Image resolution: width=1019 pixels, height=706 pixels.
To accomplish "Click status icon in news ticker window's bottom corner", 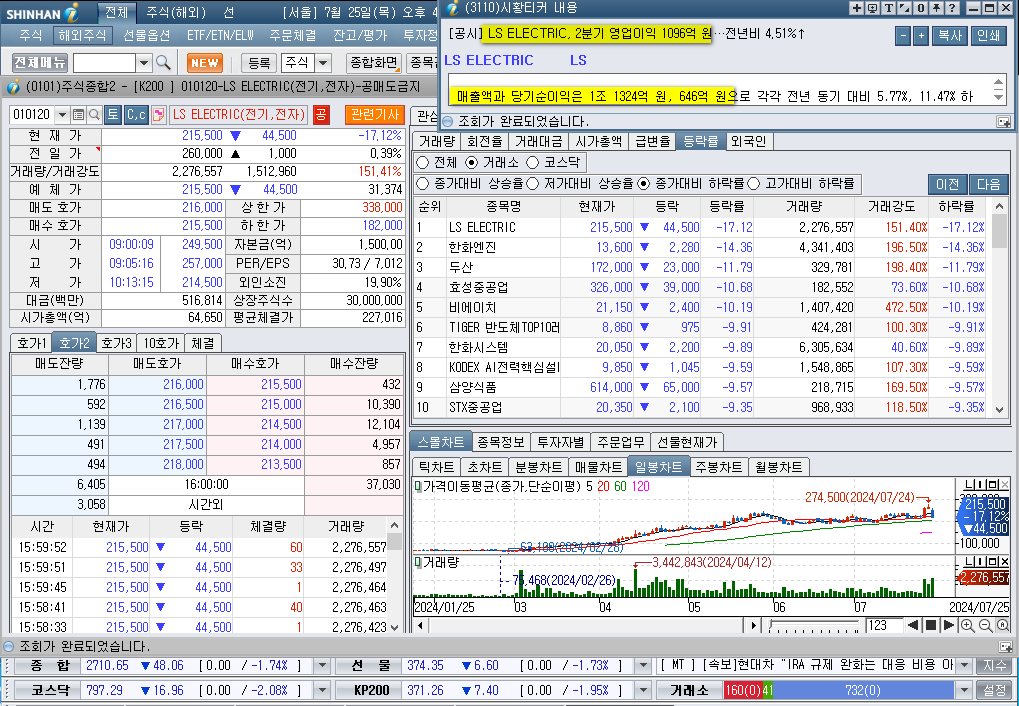I will 1003,122.
